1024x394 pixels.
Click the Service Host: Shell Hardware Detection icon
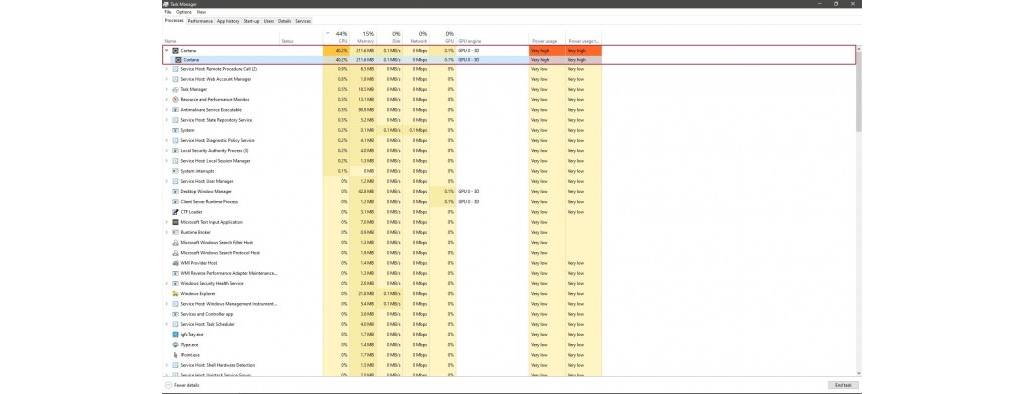click(175, 365)
